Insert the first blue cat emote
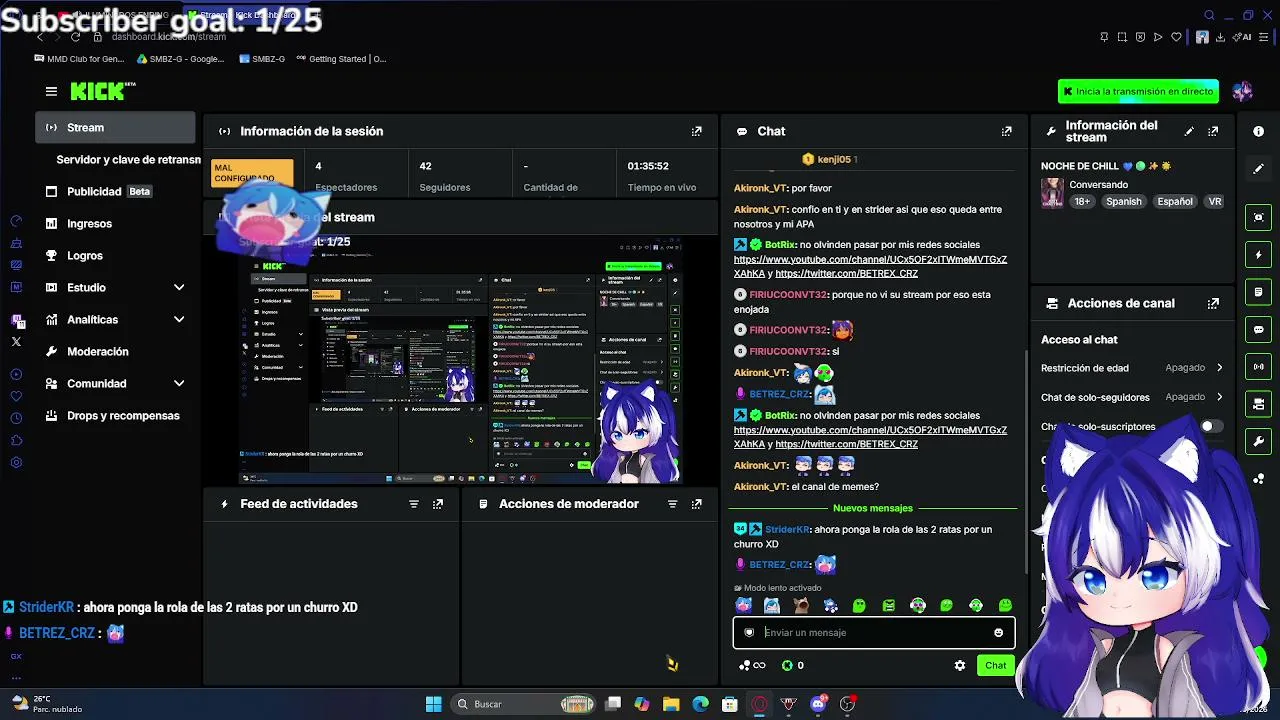The height and width of the screenshot is (720, 1280). click(x=743, y=605)
